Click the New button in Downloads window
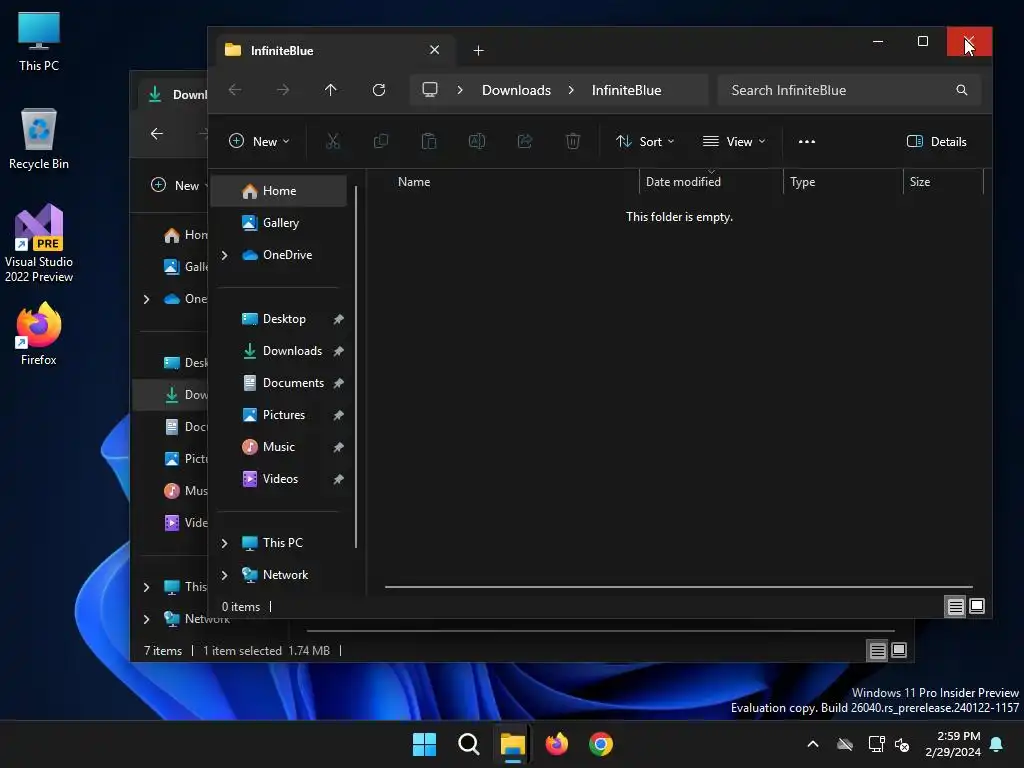 [x=178, y=185]
